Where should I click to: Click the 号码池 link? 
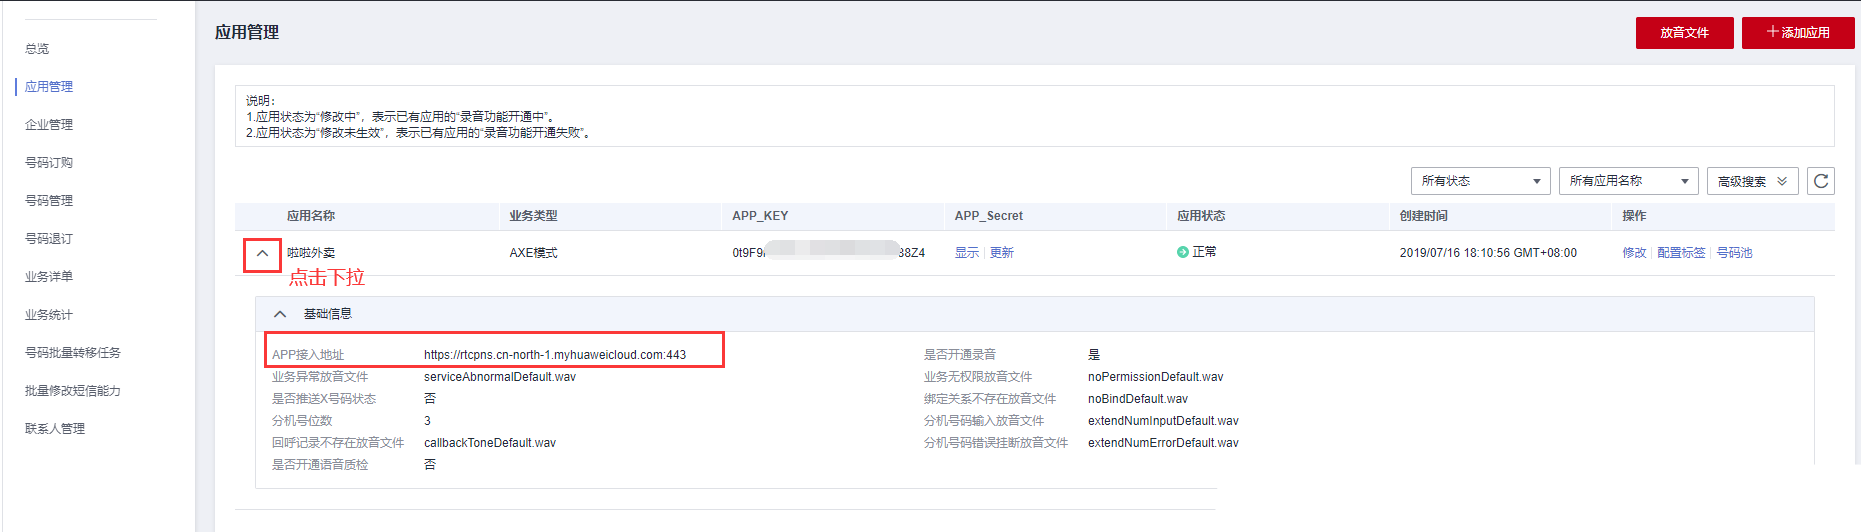click(x=1734, y=253)
